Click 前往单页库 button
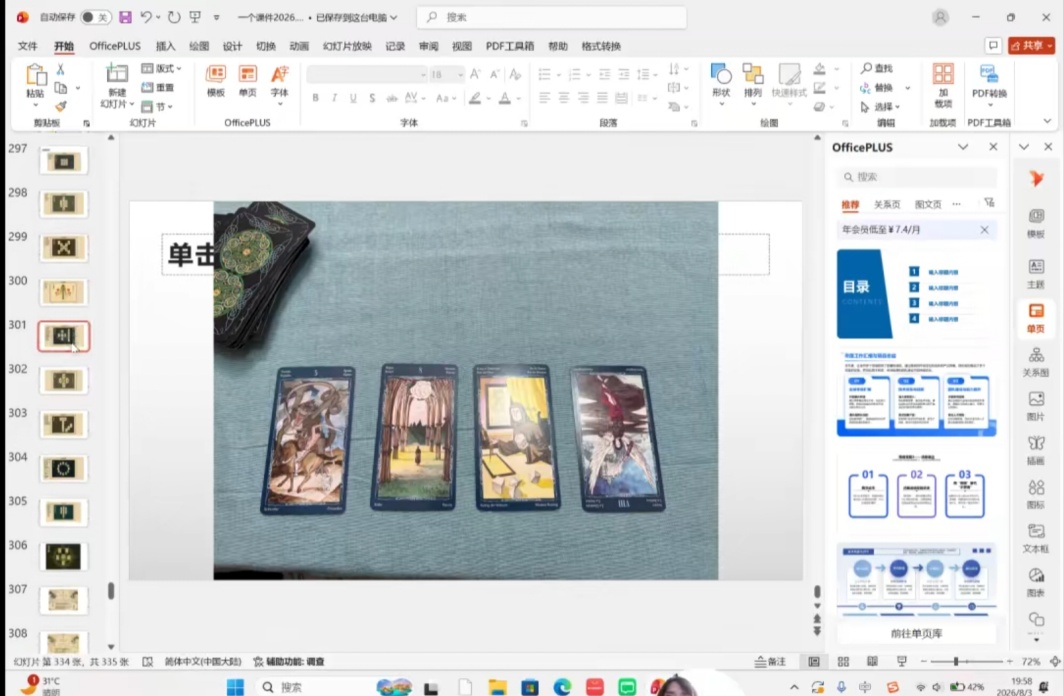 (916, 634)
